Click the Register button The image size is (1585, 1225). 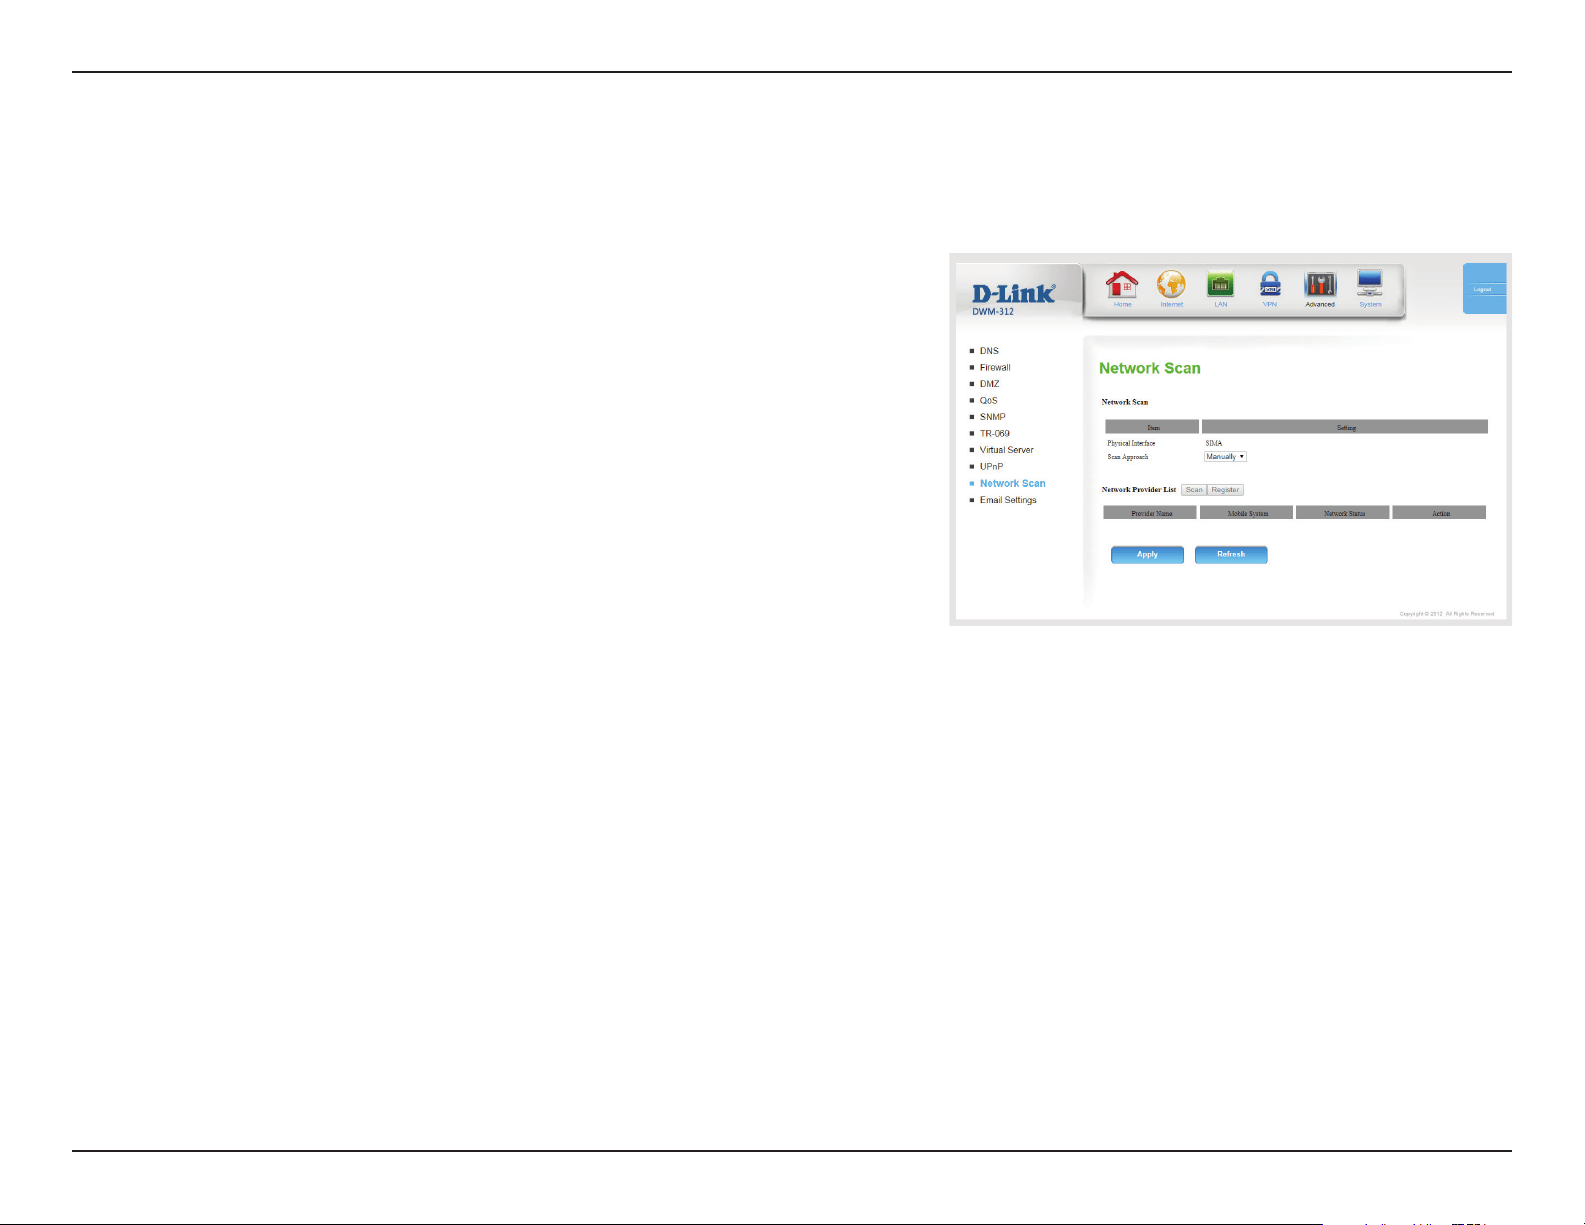coord(1225,490)
